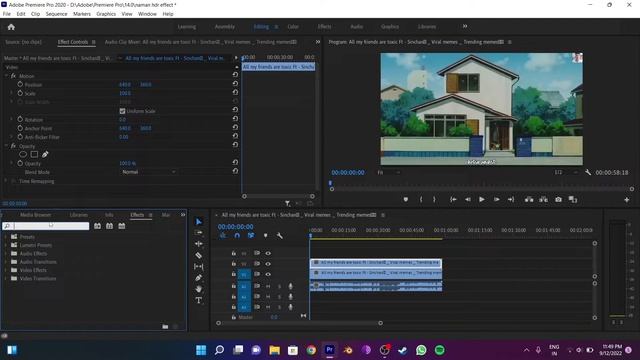Viewport: 640px width, 360px height.
Task: Switch to the Color workspace tab
Action: click(293, 27)
